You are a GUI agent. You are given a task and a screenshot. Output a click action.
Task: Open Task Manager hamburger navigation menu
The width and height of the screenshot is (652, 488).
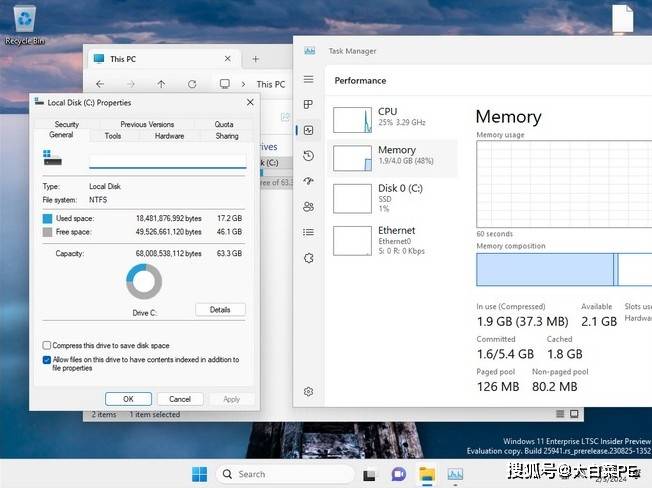309,79
